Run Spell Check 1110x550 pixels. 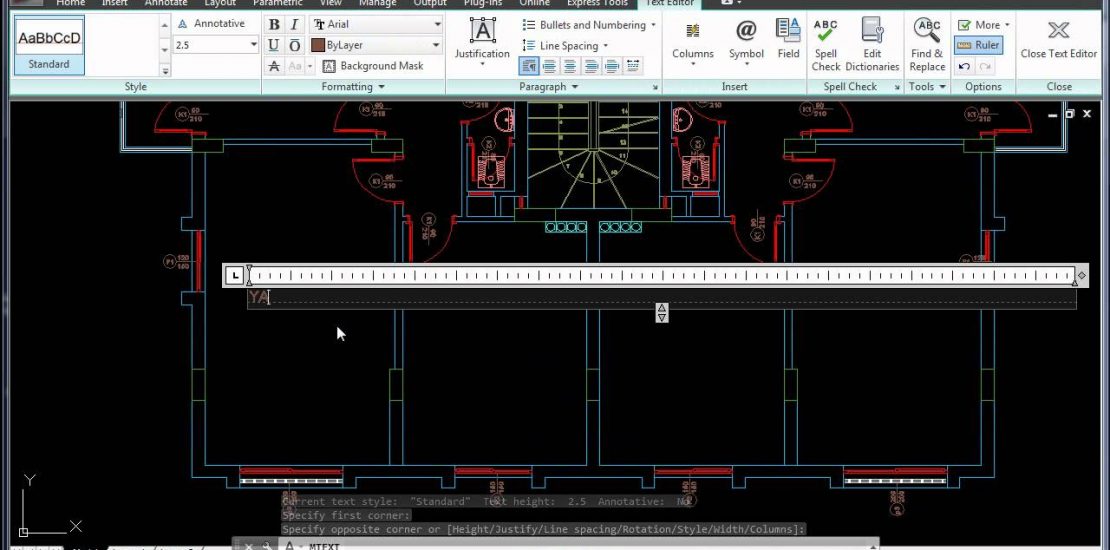tap(826, 45)
